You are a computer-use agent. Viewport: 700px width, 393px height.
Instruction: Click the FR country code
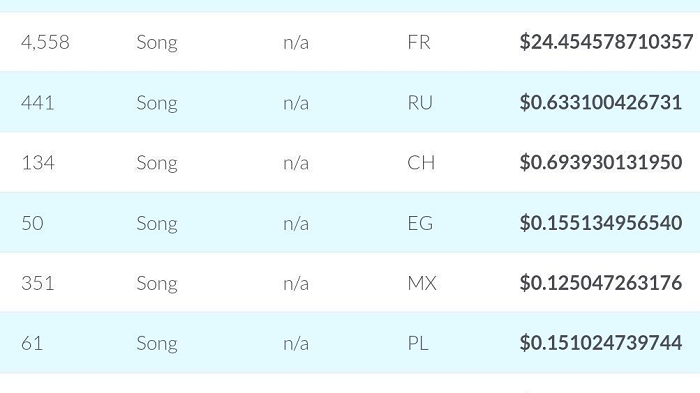[x=419, y=42]
